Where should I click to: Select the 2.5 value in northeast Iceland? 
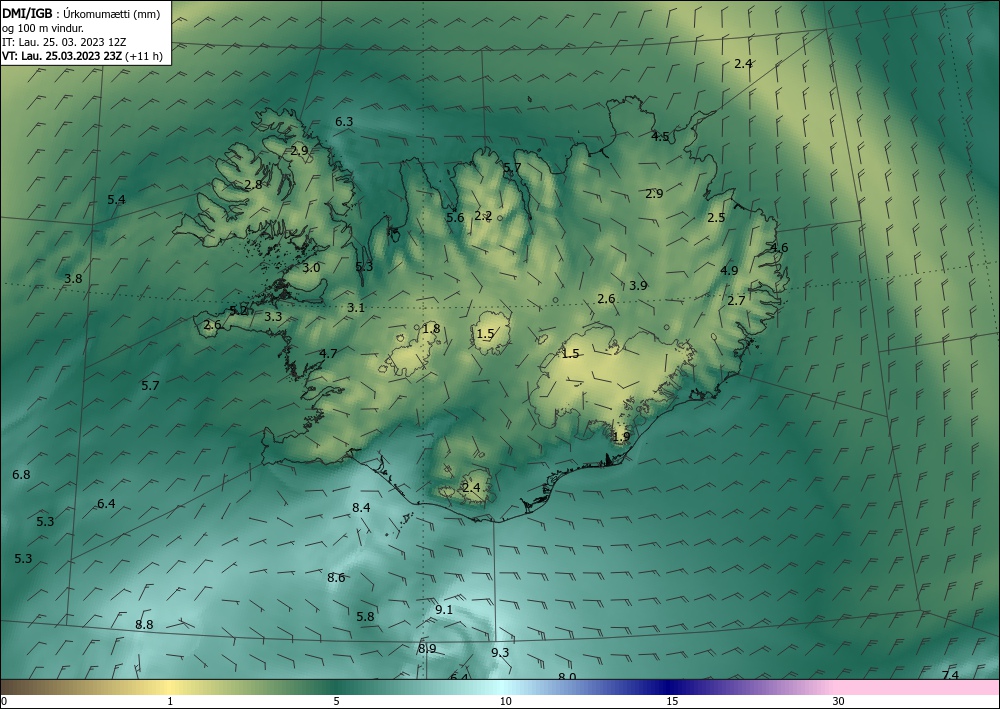(716, 217)
